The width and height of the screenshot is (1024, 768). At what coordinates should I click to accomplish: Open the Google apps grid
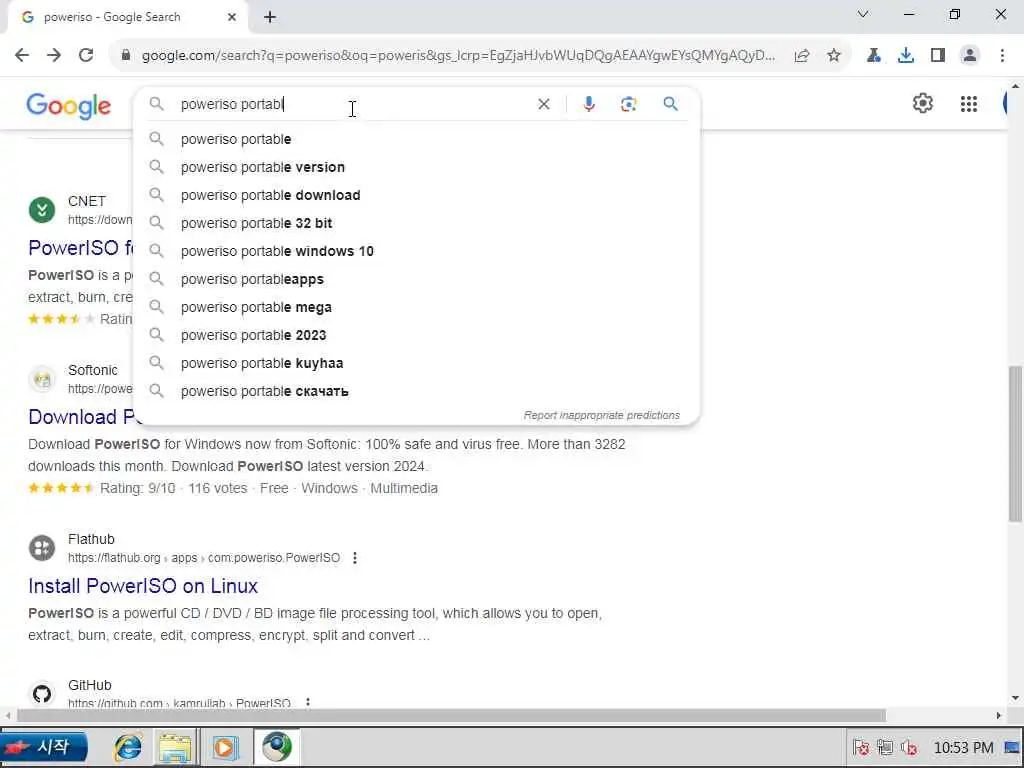click(969, 104)
